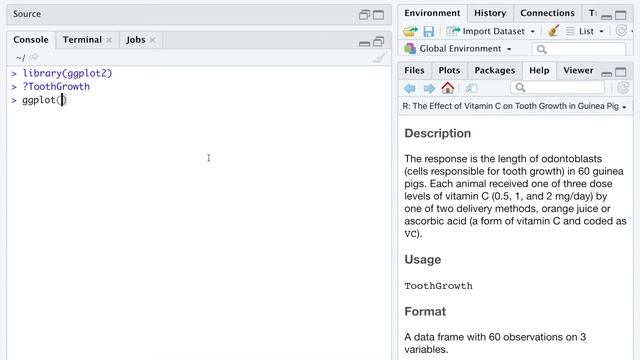Open the R Help home page
Screen dimensions: 640x360
[x=448, y=87]
